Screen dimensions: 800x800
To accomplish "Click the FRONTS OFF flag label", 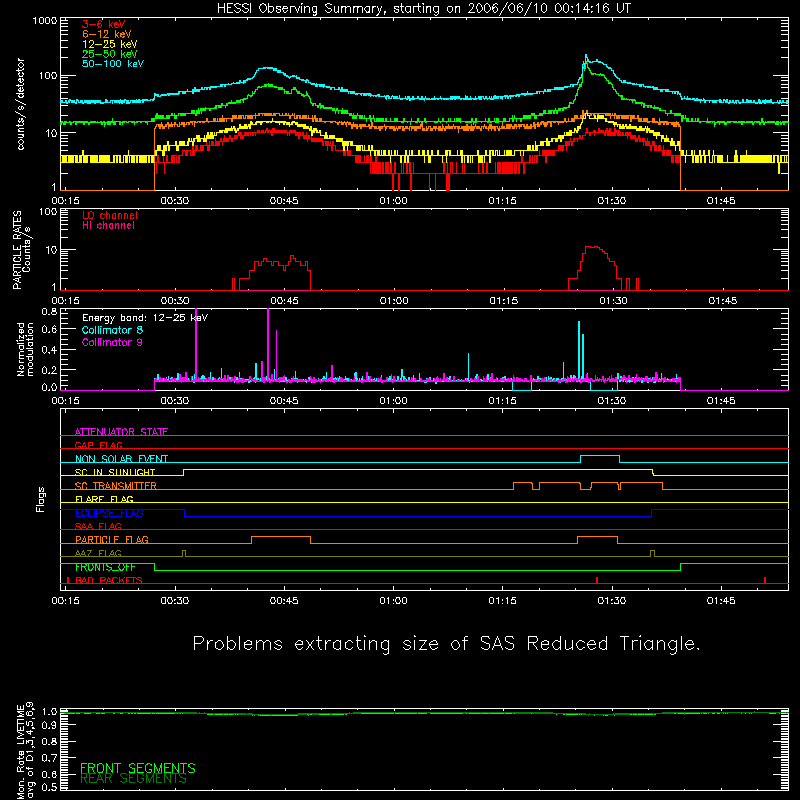I will pyautogui.click(x=105, y=567).
